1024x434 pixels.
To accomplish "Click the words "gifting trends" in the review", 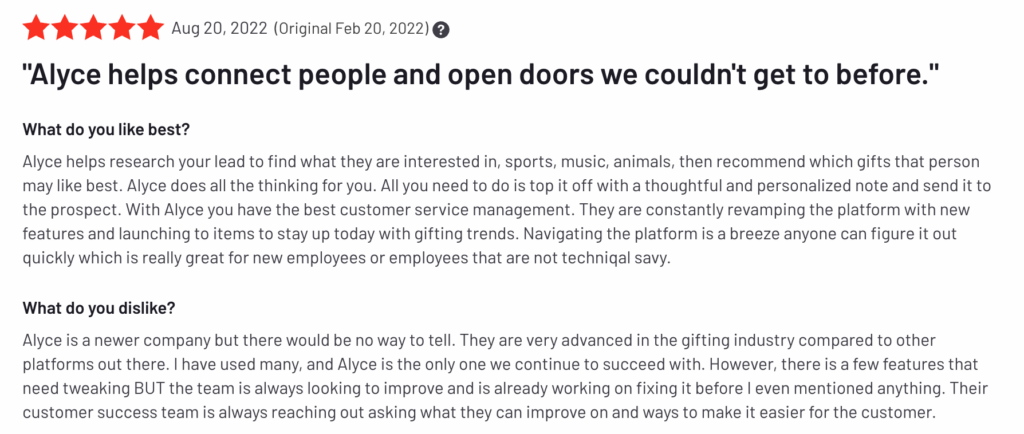I will 460,235.
